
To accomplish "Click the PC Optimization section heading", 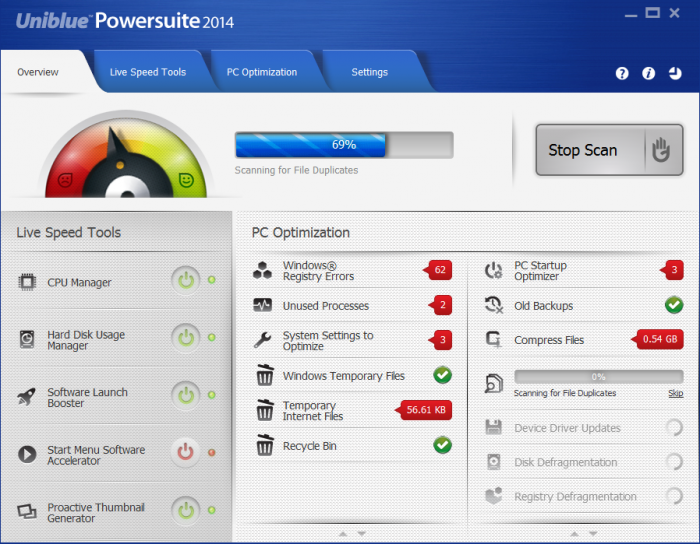I will click(x=301, y=233).
